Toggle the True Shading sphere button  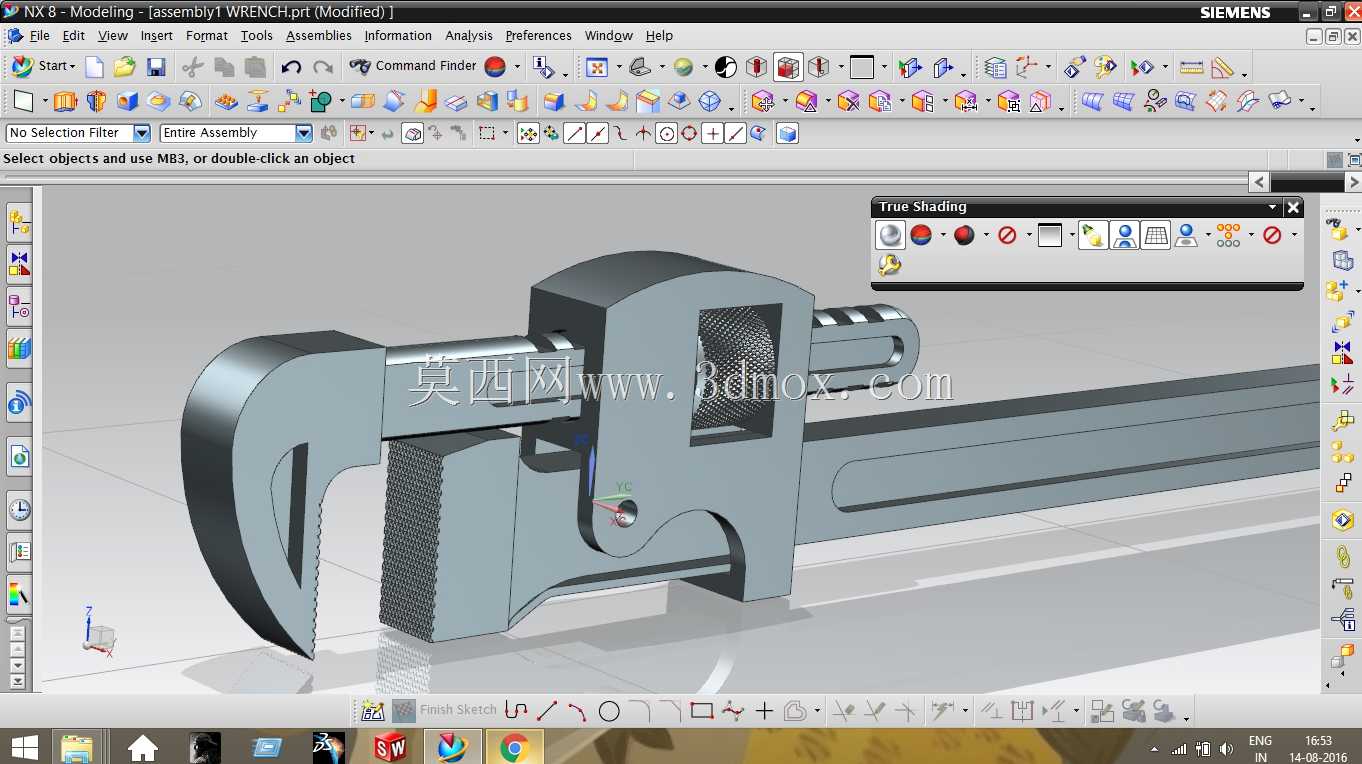[890, 235]
